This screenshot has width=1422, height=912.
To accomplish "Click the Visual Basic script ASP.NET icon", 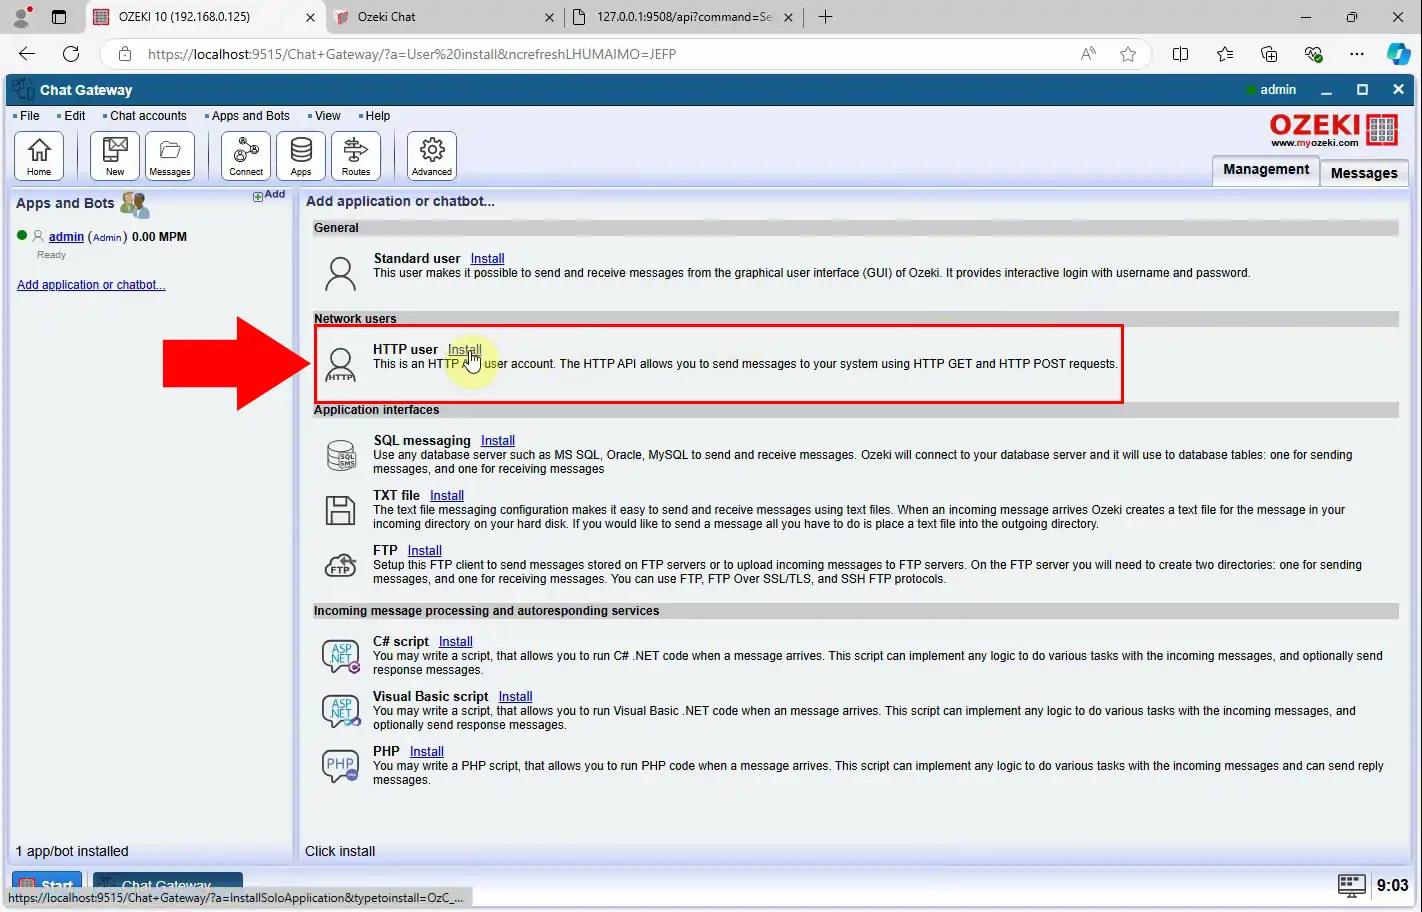I will (341, 711).
